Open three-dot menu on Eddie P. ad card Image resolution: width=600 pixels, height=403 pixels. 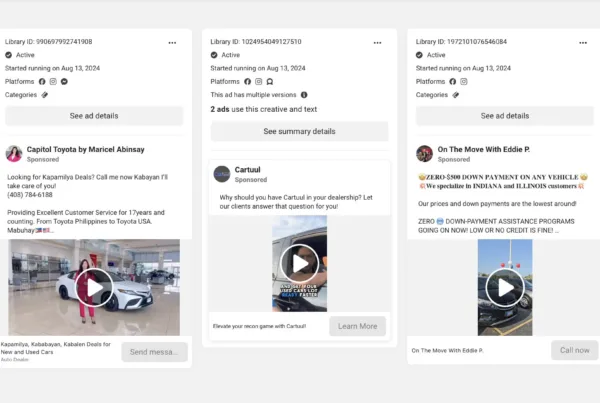pos(583,43)
